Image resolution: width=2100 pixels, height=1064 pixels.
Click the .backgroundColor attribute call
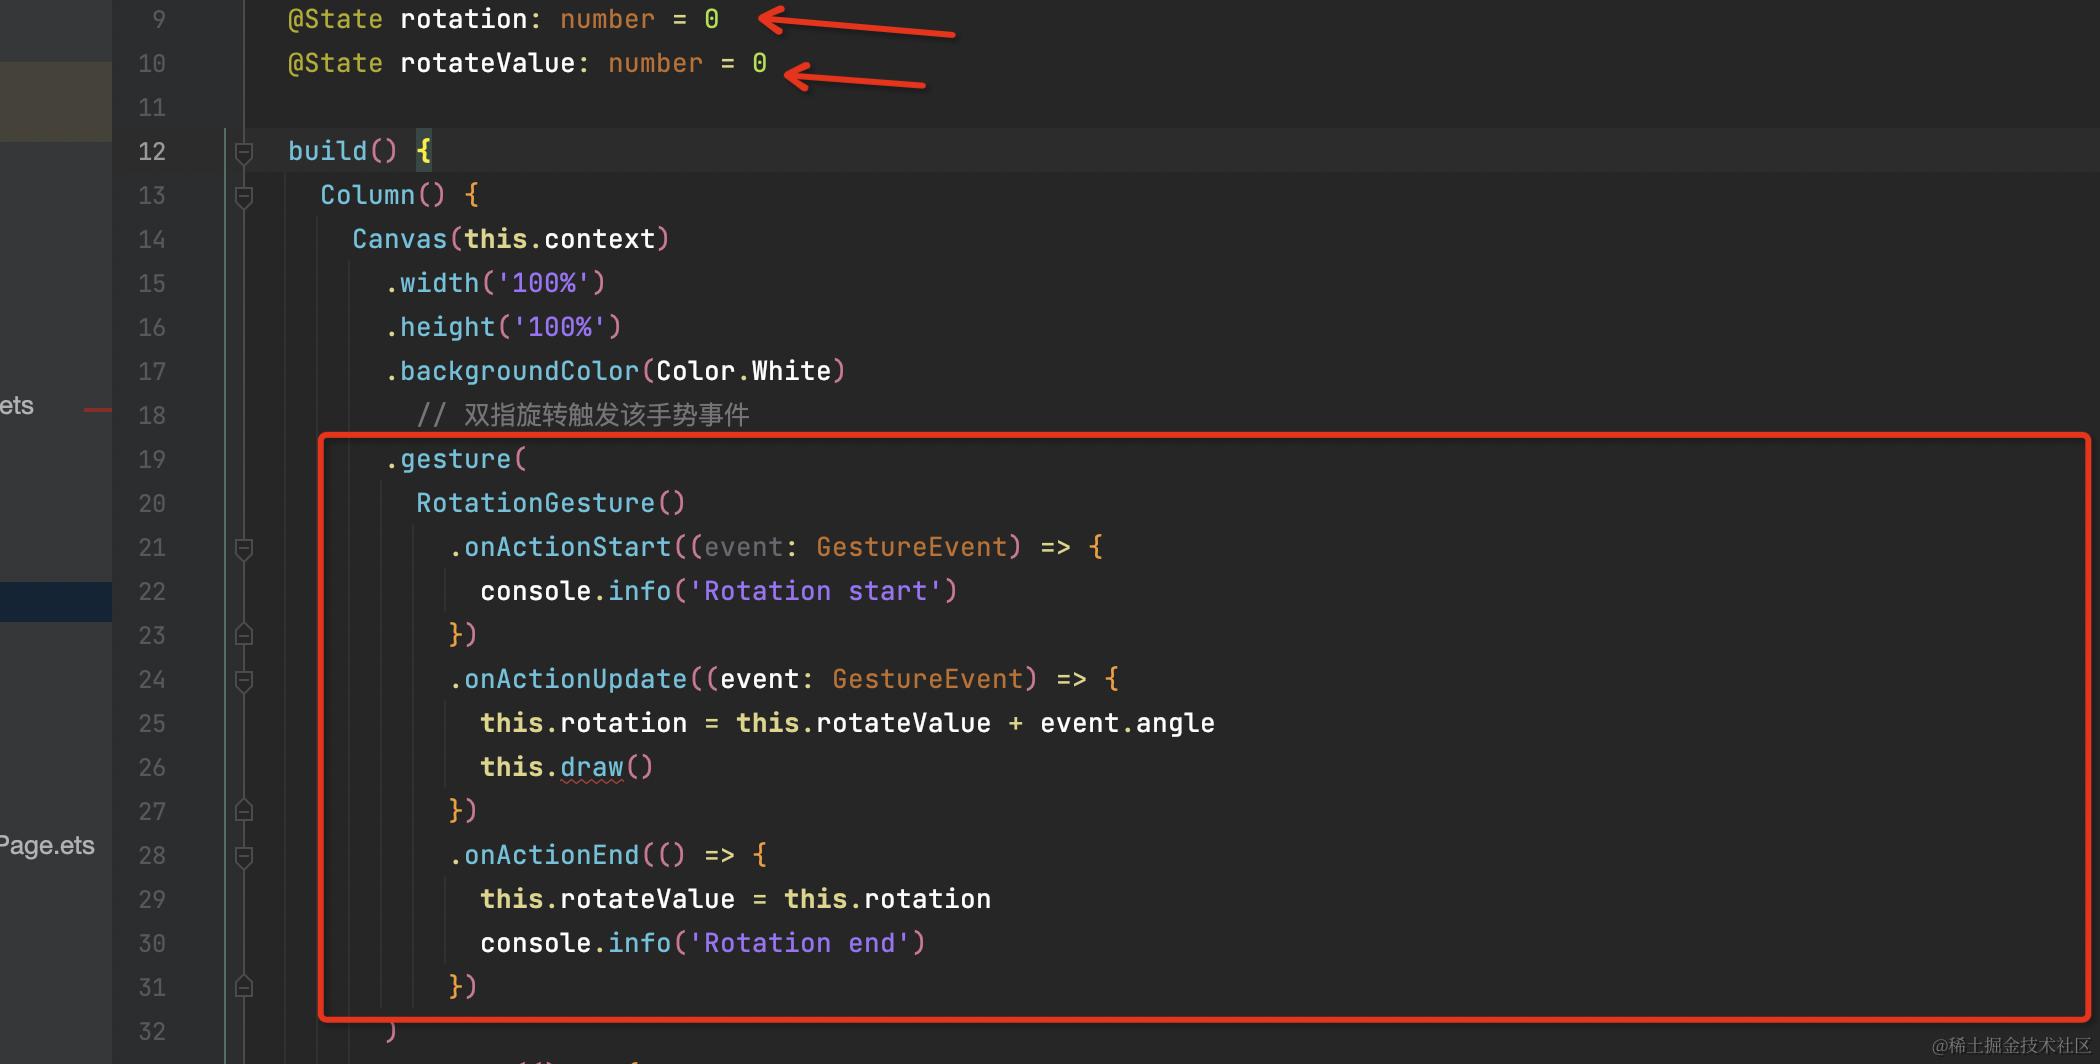click(512, 371)
